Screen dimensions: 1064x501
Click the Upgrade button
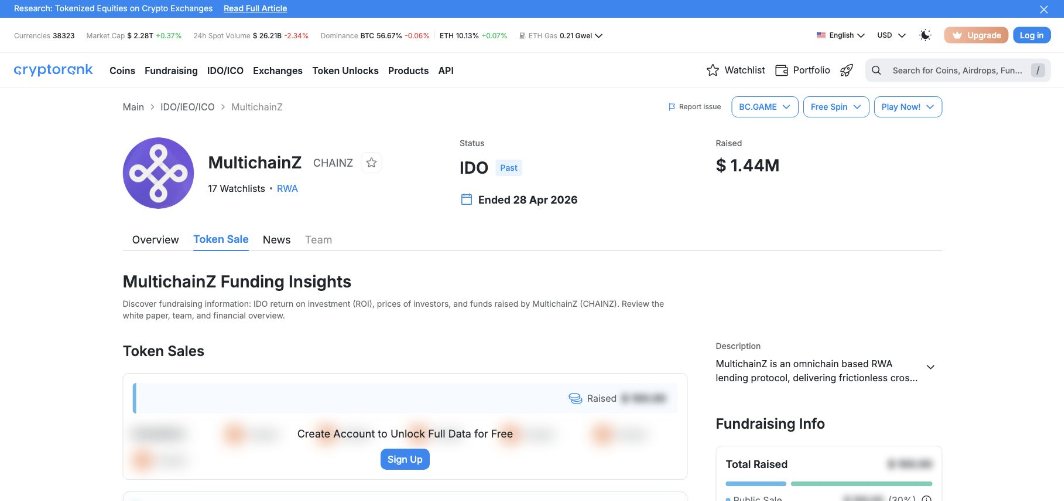click(x=976, y=35)
